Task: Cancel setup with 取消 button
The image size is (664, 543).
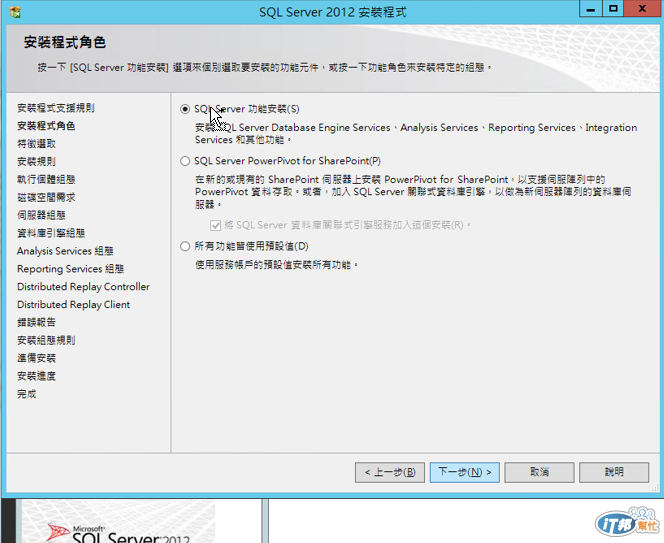Action: click(539, 472)
